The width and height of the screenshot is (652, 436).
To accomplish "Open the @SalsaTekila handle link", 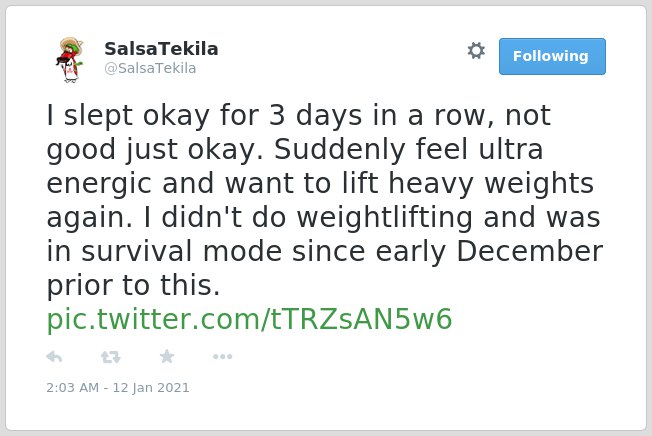I will (x=150, y=68).
